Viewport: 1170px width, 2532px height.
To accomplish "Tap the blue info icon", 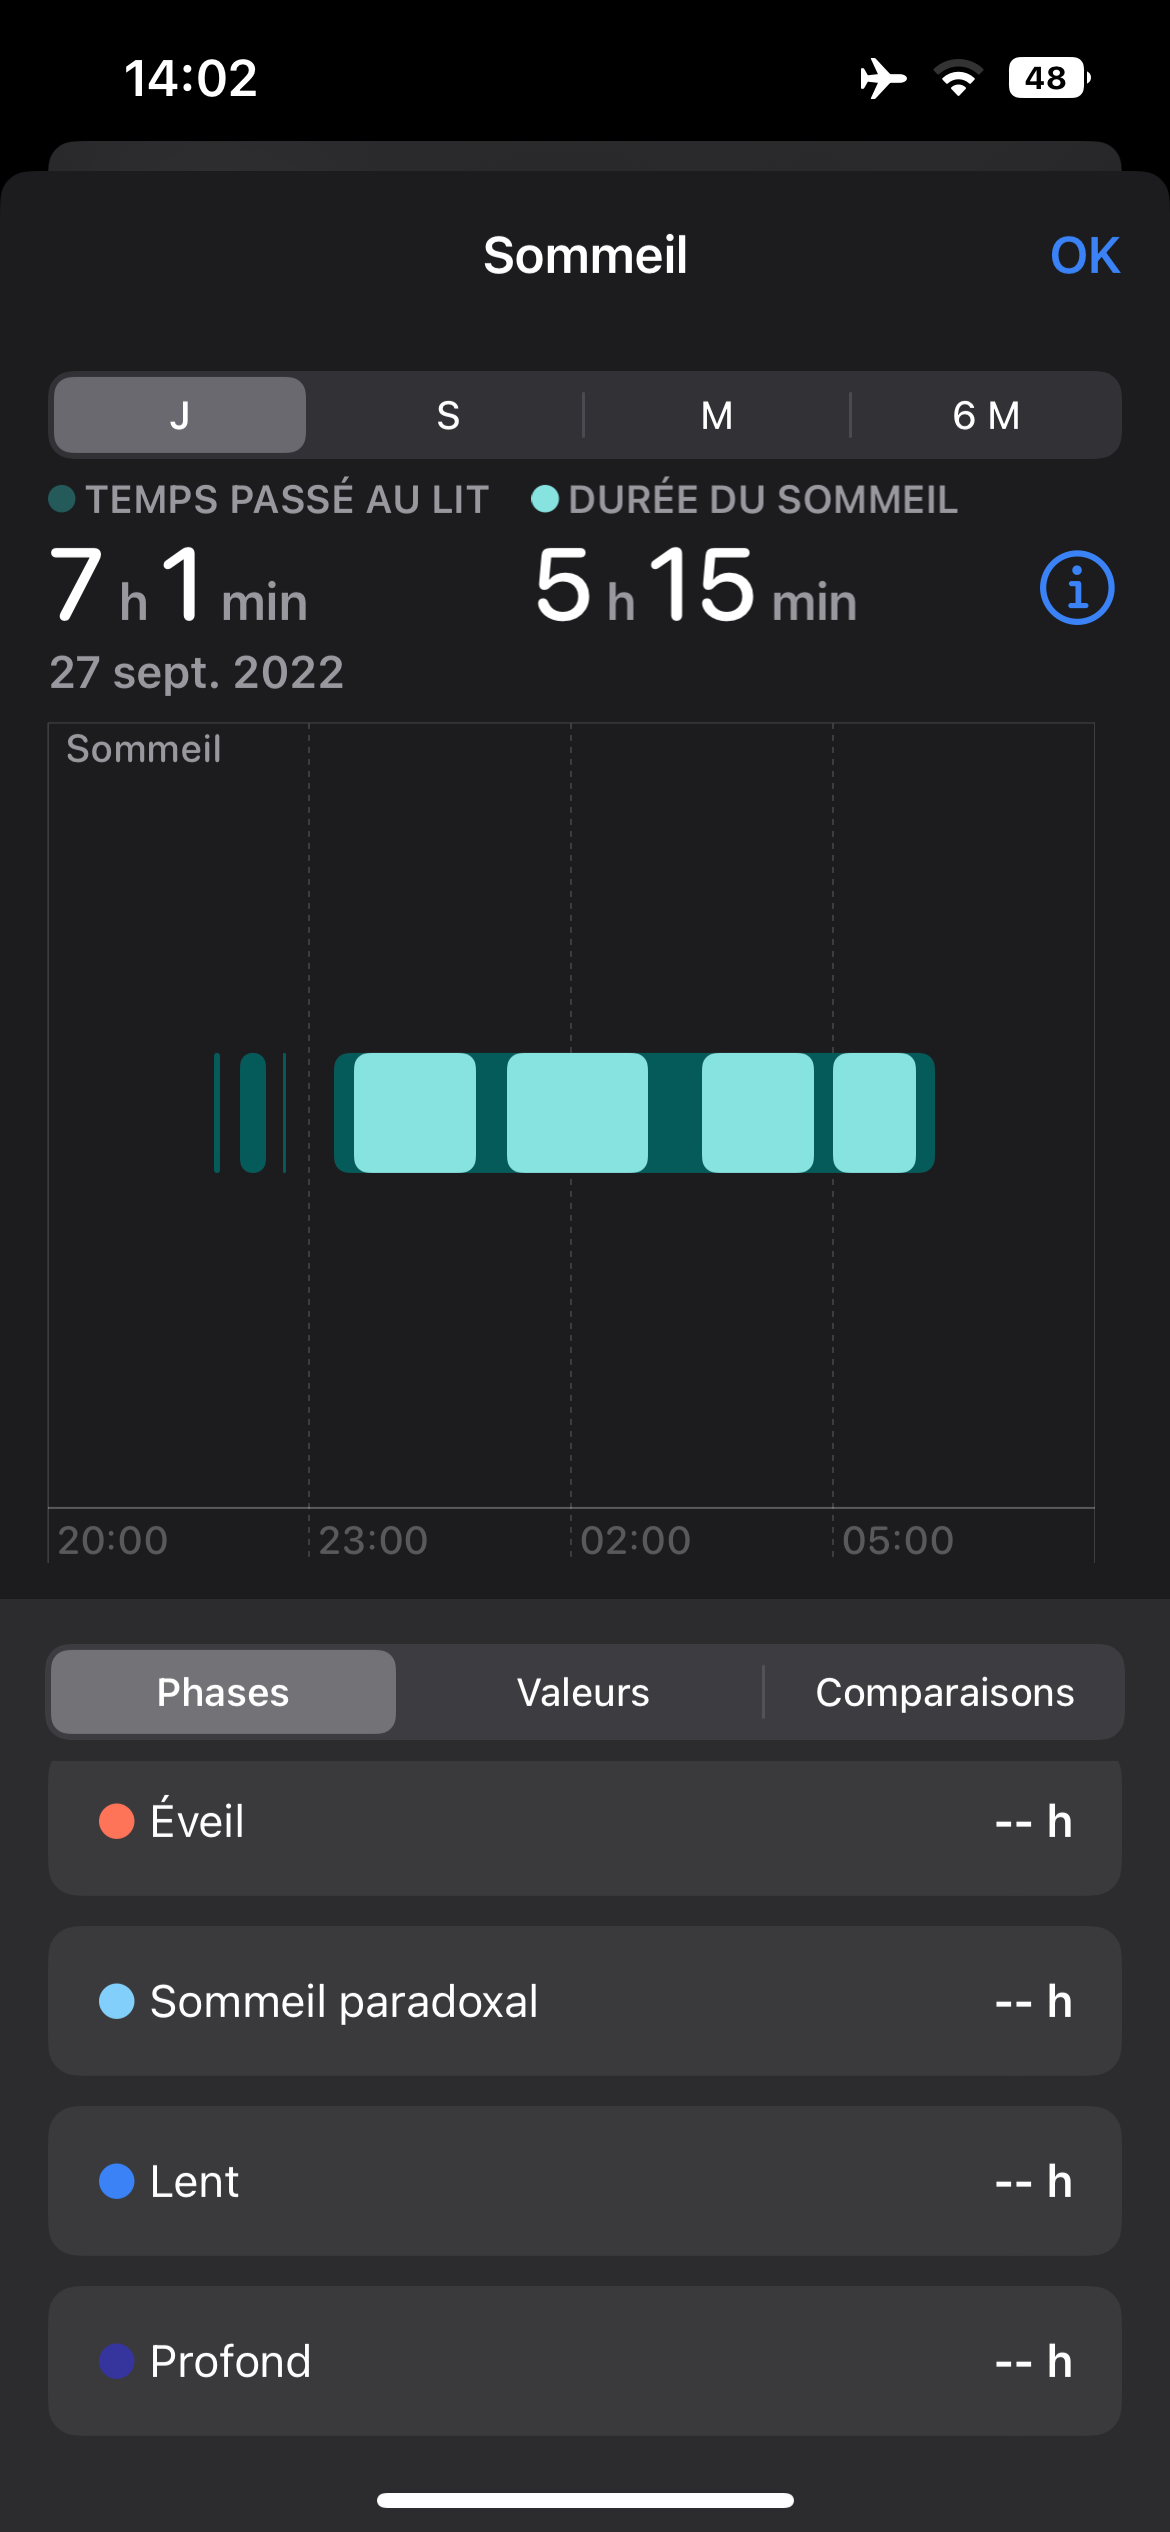I will coord(1077,588).
